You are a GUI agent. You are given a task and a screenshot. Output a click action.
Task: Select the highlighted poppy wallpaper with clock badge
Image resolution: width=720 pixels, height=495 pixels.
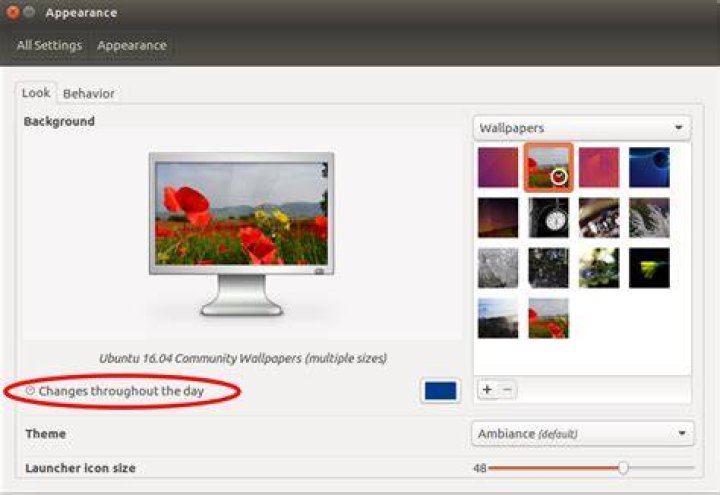click(548, 167)
